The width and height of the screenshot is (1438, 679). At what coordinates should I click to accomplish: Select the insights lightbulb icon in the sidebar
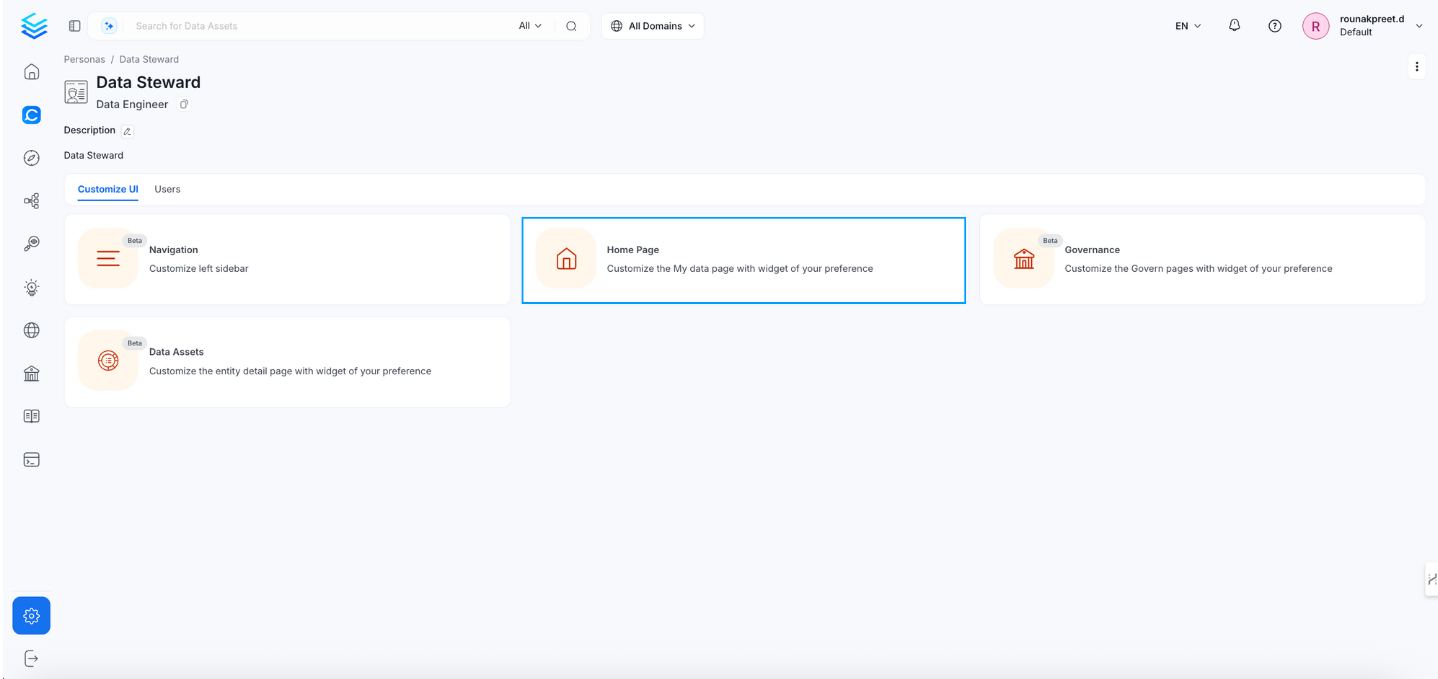pos(31,287)
